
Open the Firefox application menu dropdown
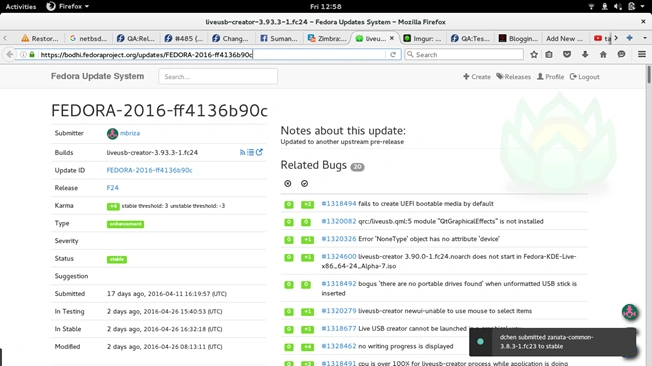(67, 6)
